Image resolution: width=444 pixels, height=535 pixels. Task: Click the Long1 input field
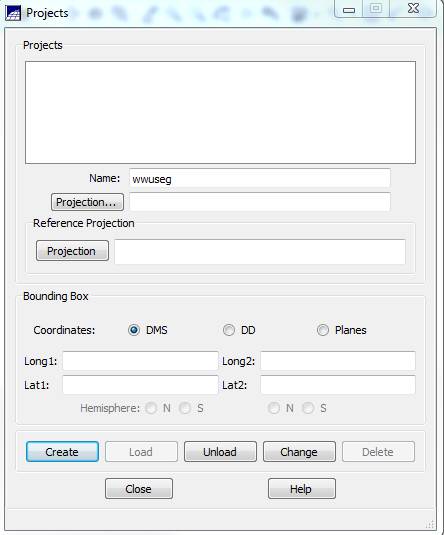pos(140,361)
